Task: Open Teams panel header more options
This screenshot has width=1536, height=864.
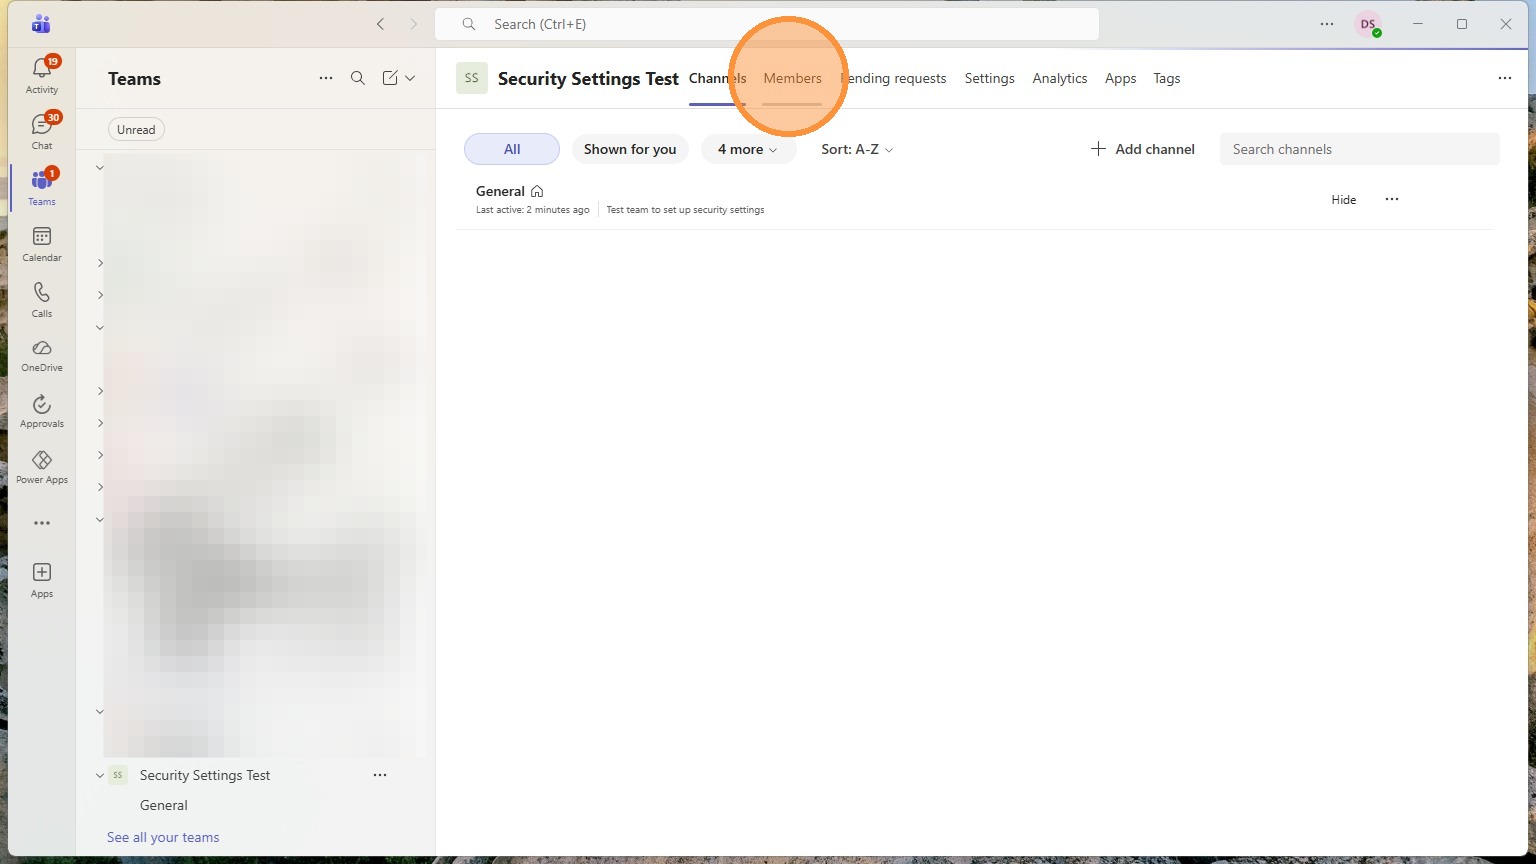Action: point(326,78)
